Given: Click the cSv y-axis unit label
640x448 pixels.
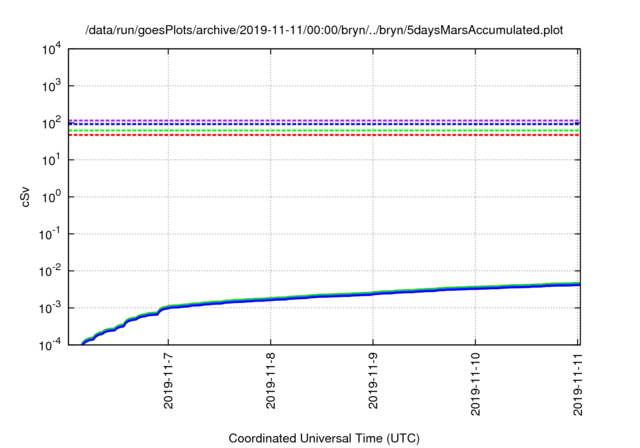Looking at the screenshot, I should (25, 197).
